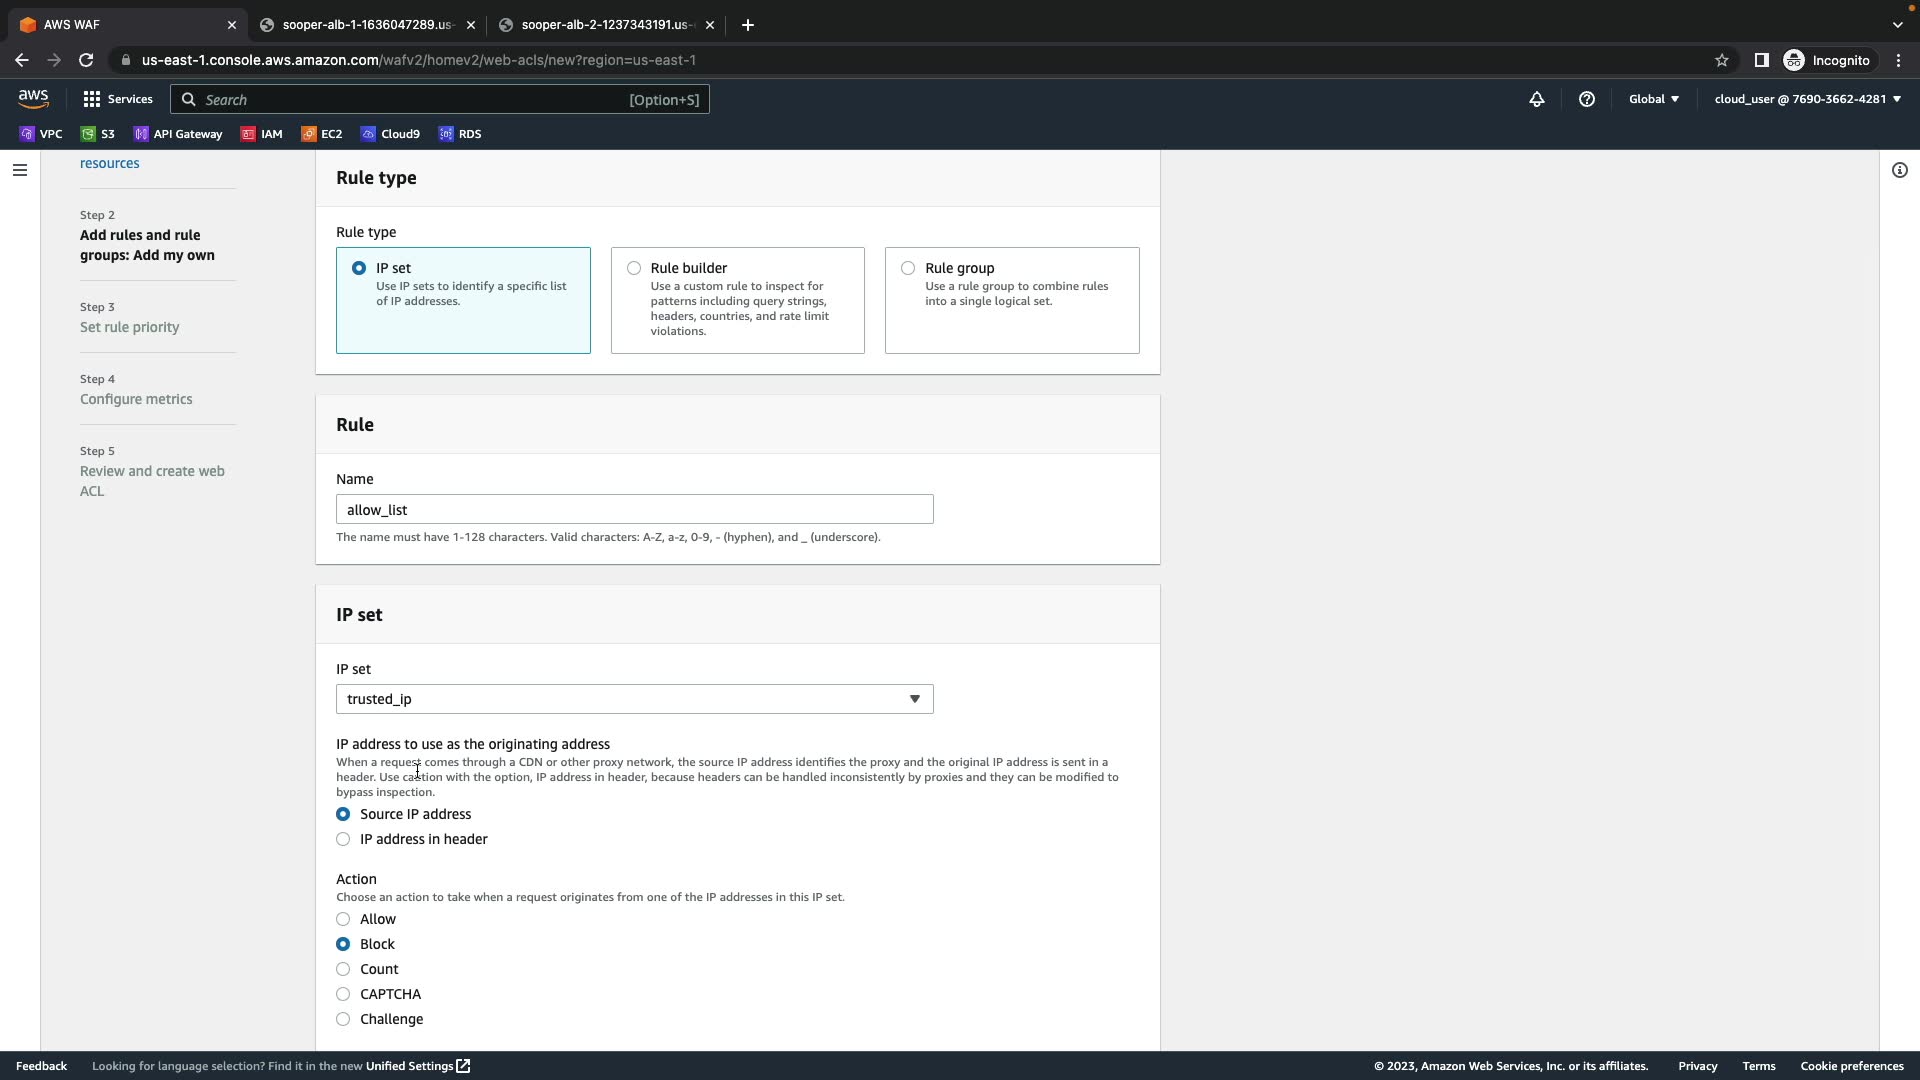Open the AWS notifications bell
Viewport: 1920px width, 1080px height.
tap(1537, 99)
